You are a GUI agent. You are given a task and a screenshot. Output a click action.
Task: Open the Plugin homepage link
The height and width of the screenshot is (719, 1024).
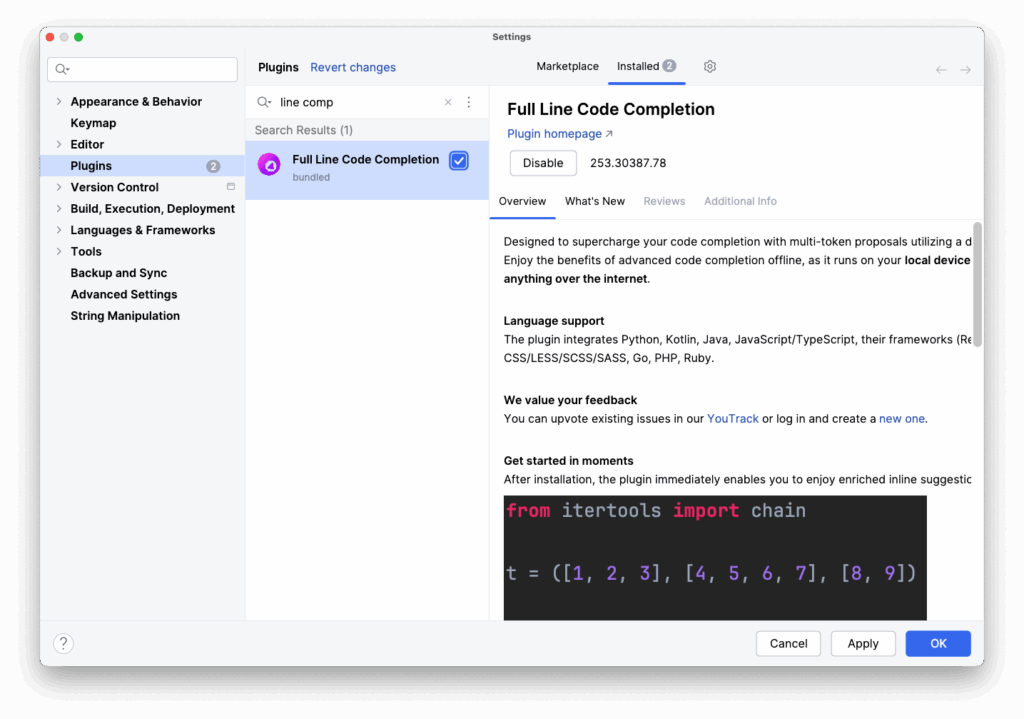coord(554,133)
